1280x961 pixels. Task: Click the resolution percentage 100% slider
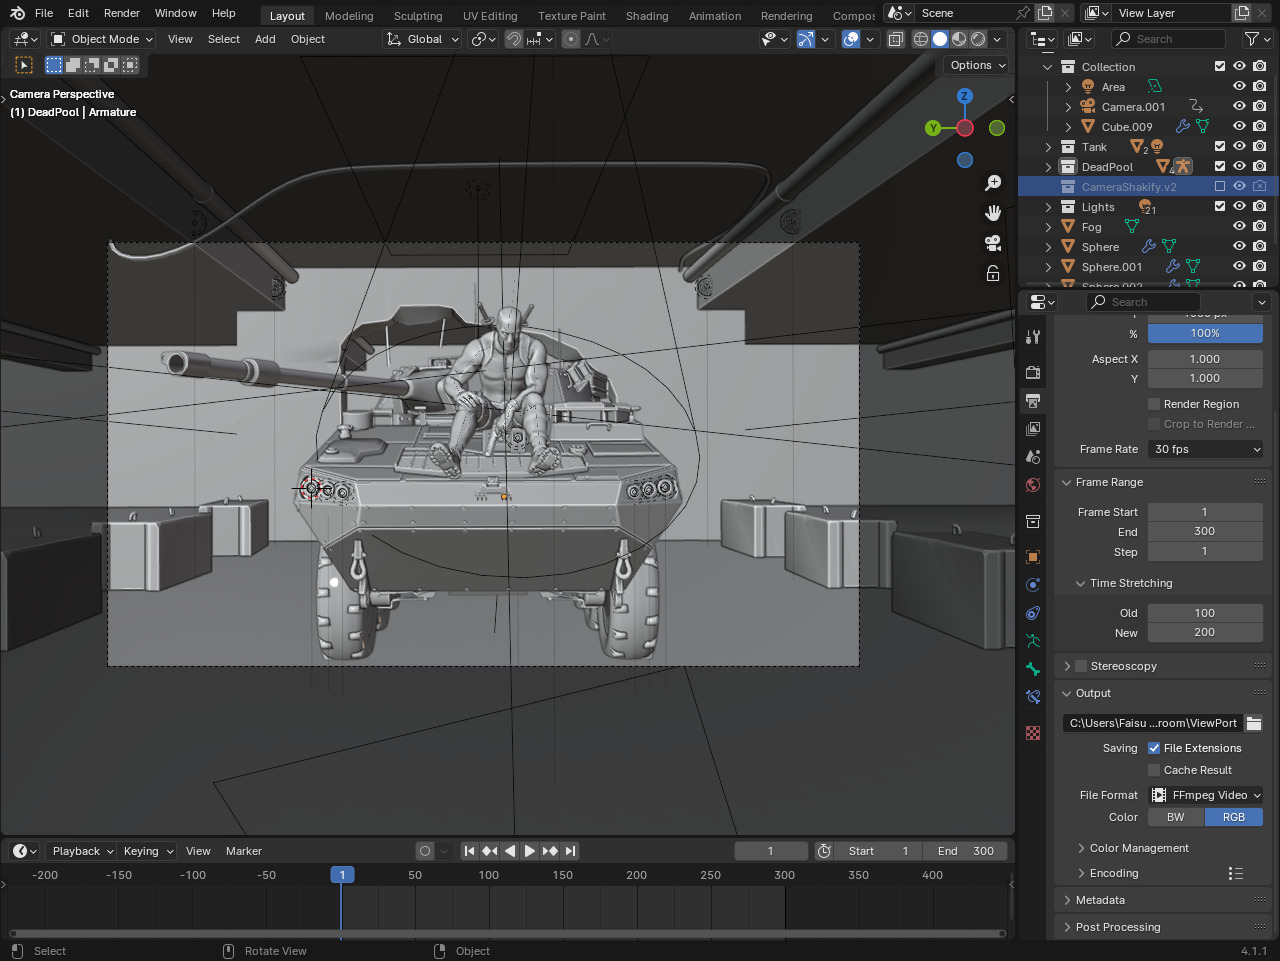click(1205, 333)
